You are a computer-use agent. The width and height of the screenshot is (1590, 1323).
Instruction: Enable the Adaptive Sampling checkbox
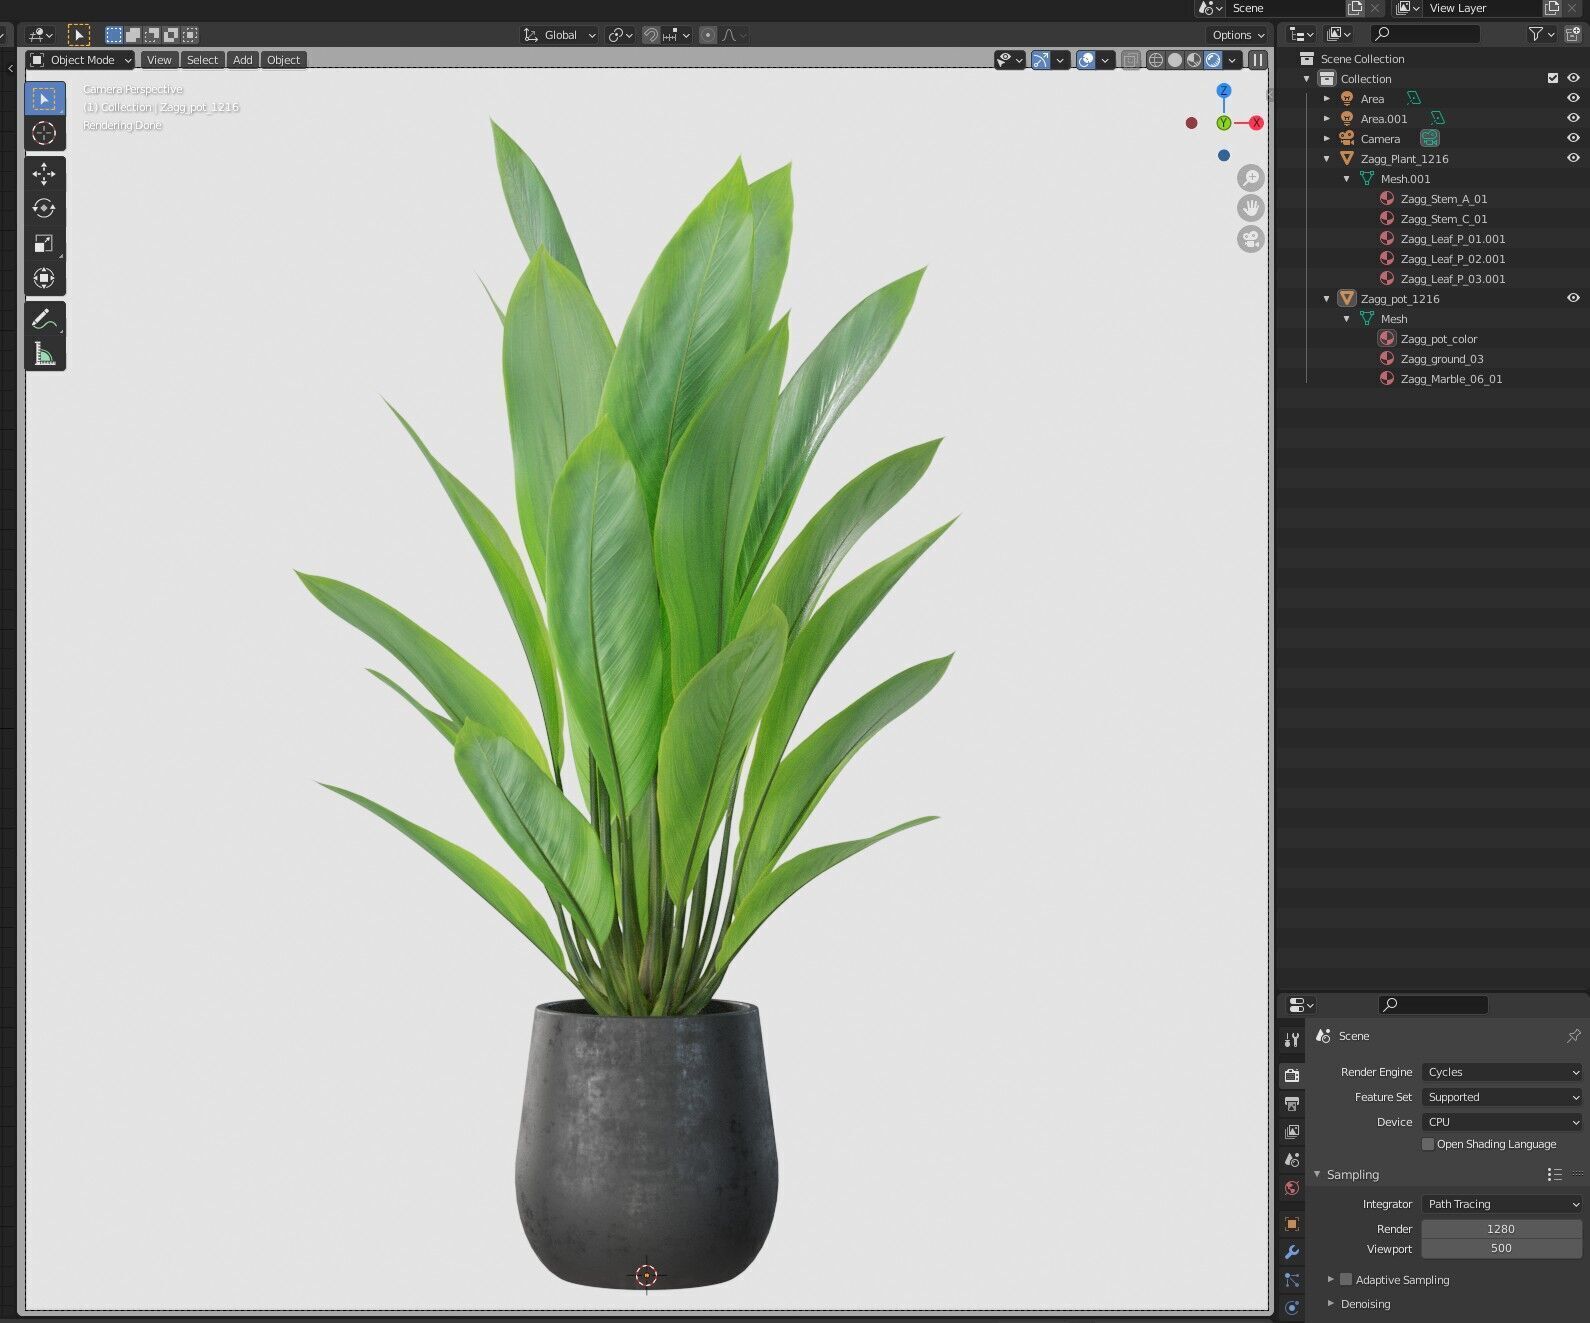tap(1346, 1279)
